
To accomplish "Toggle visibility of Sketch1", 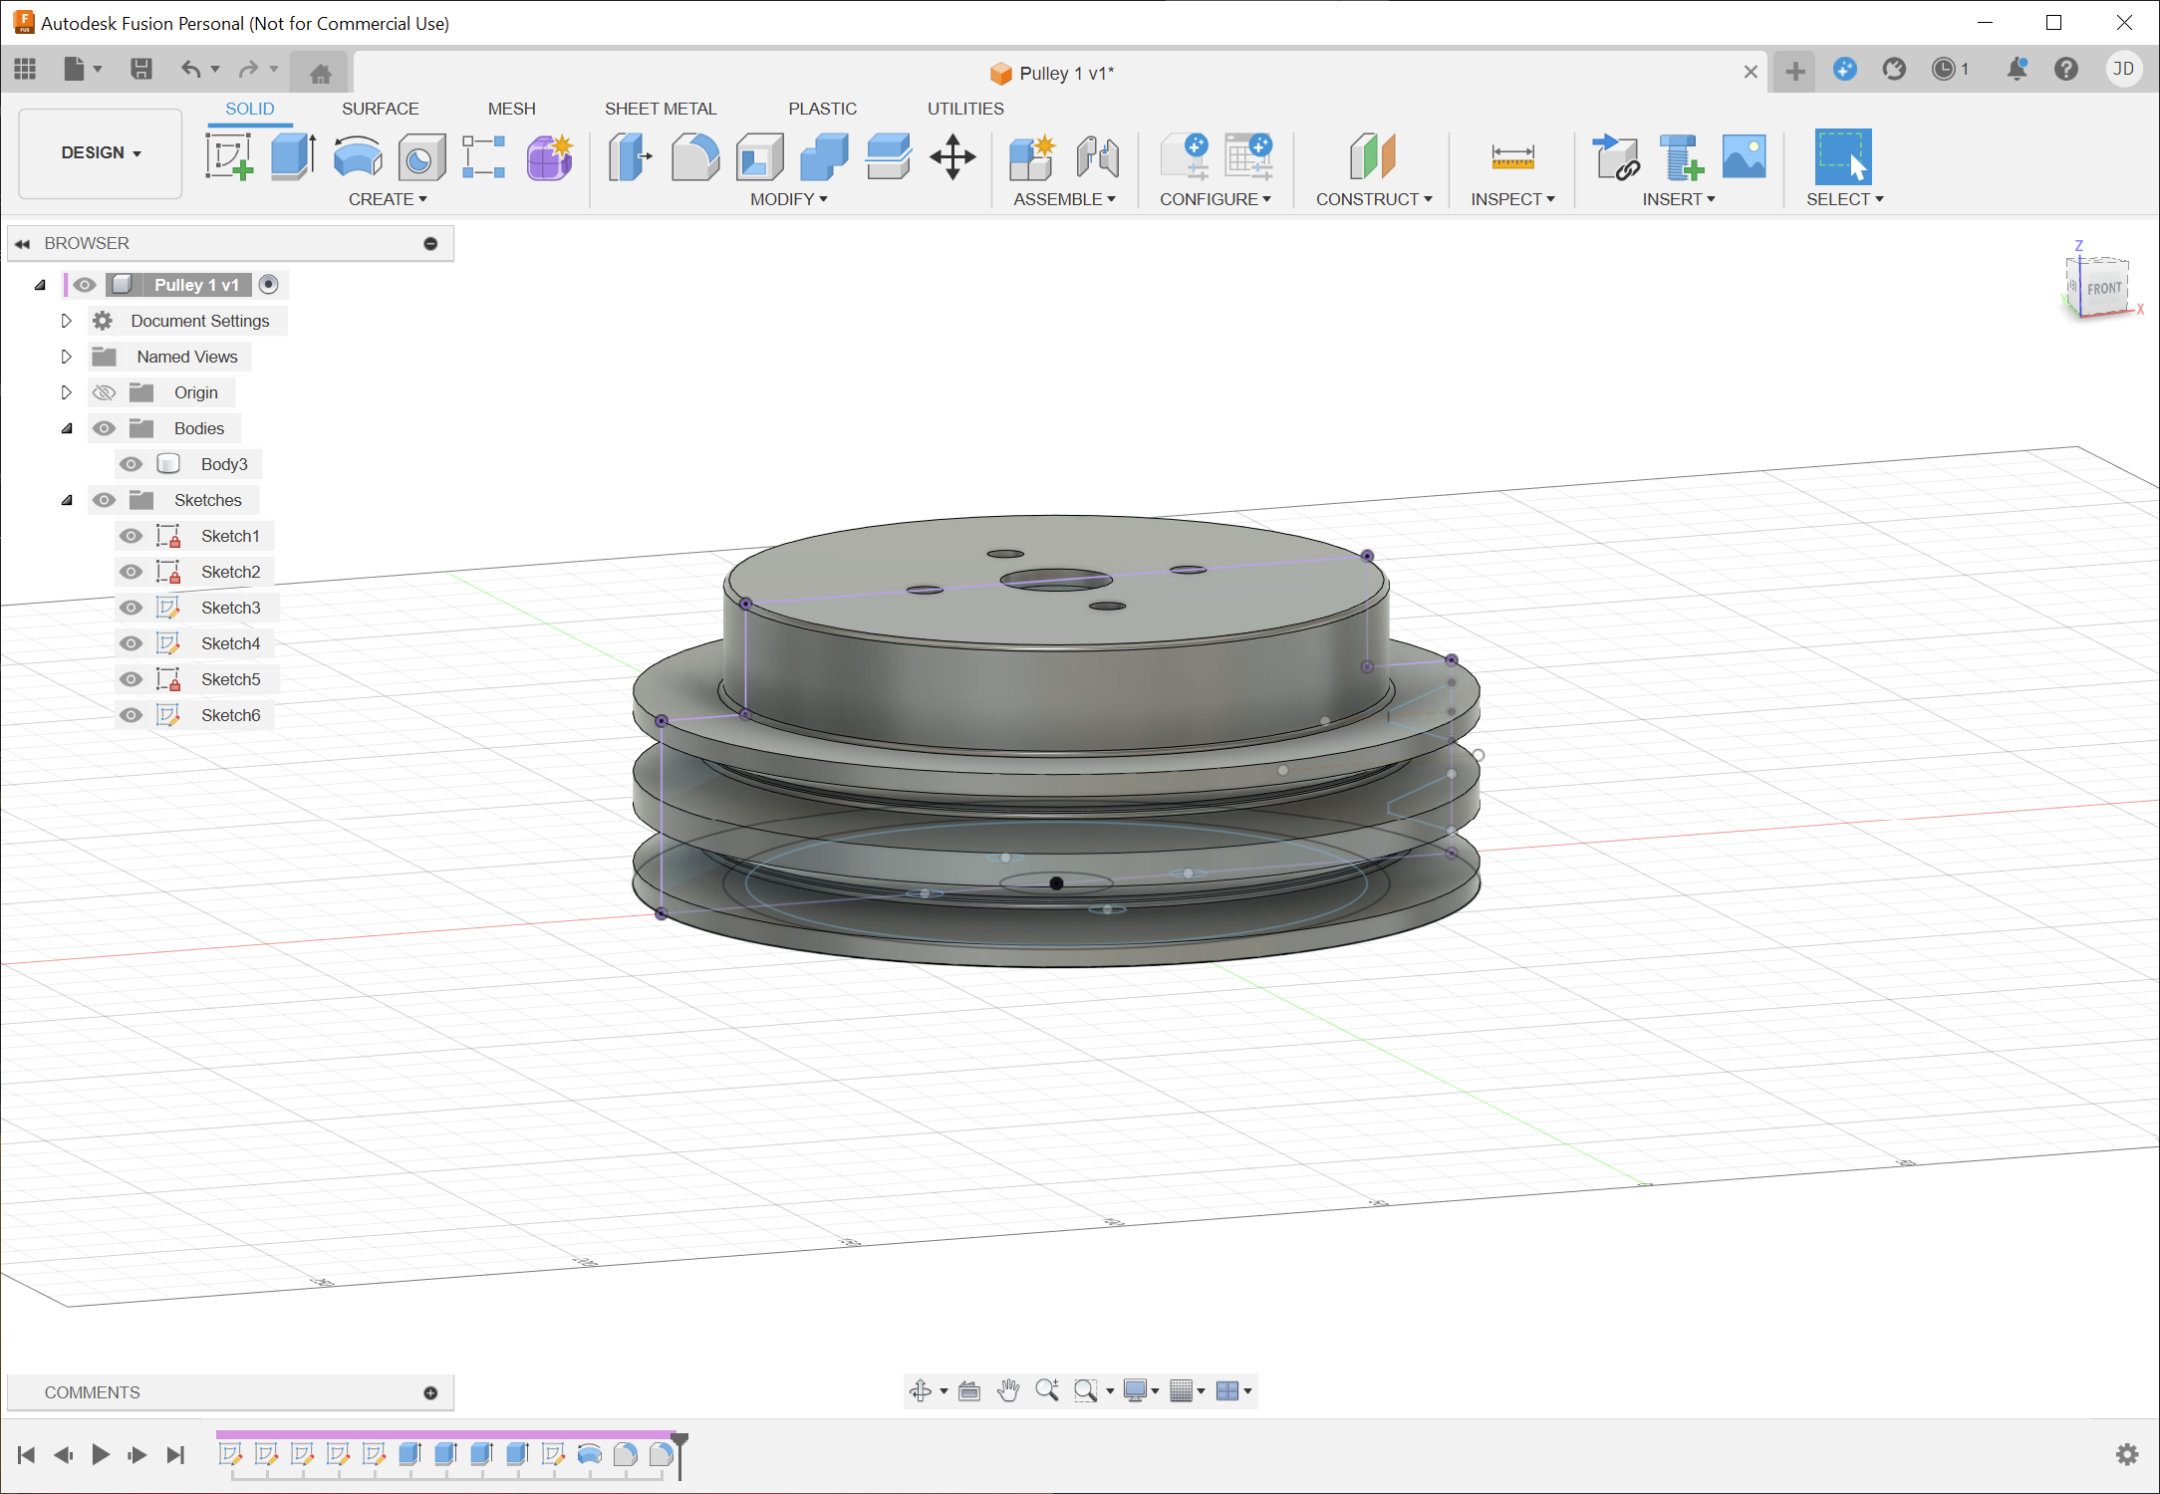I will tap(130, 536).
